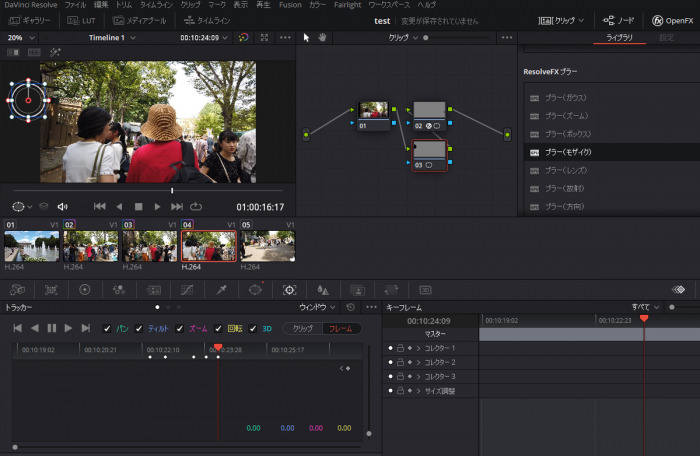700x456 pixels.
Task: Switch tracker mode to Frame (フレーム)
Action: (341, 329)
